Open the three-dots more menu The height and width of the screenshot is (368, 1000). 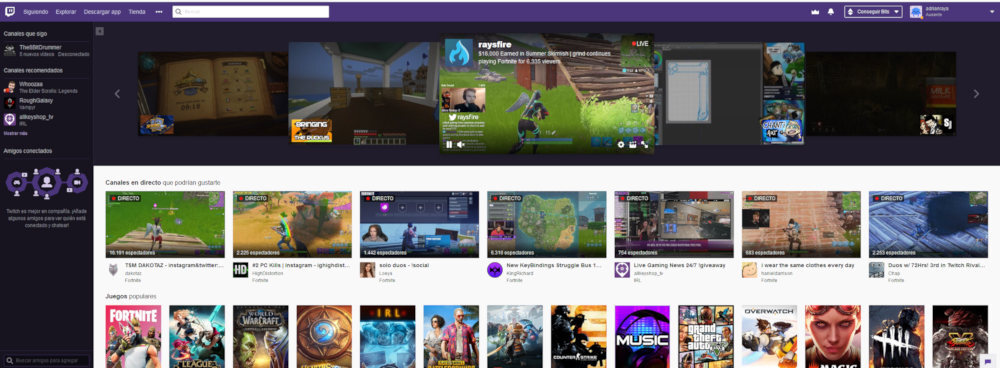click(x=159, y=12)
